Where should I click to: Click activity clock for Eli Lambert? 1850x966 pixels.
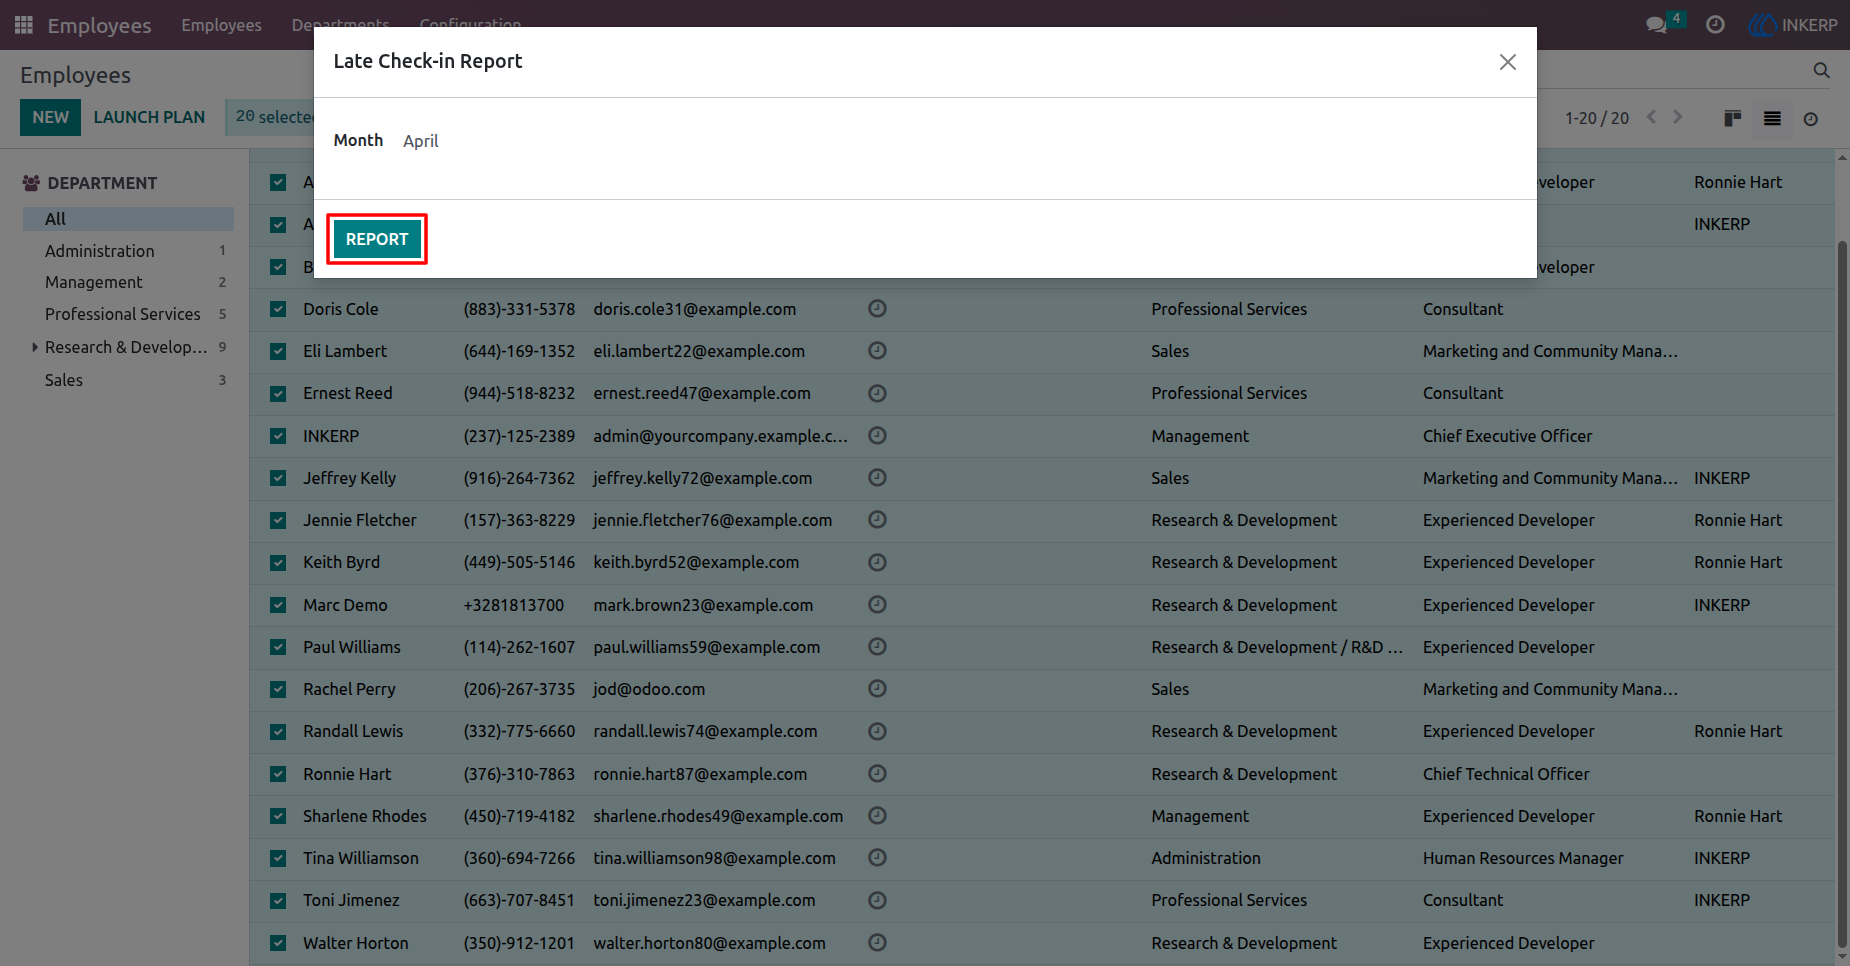(877, 351)
